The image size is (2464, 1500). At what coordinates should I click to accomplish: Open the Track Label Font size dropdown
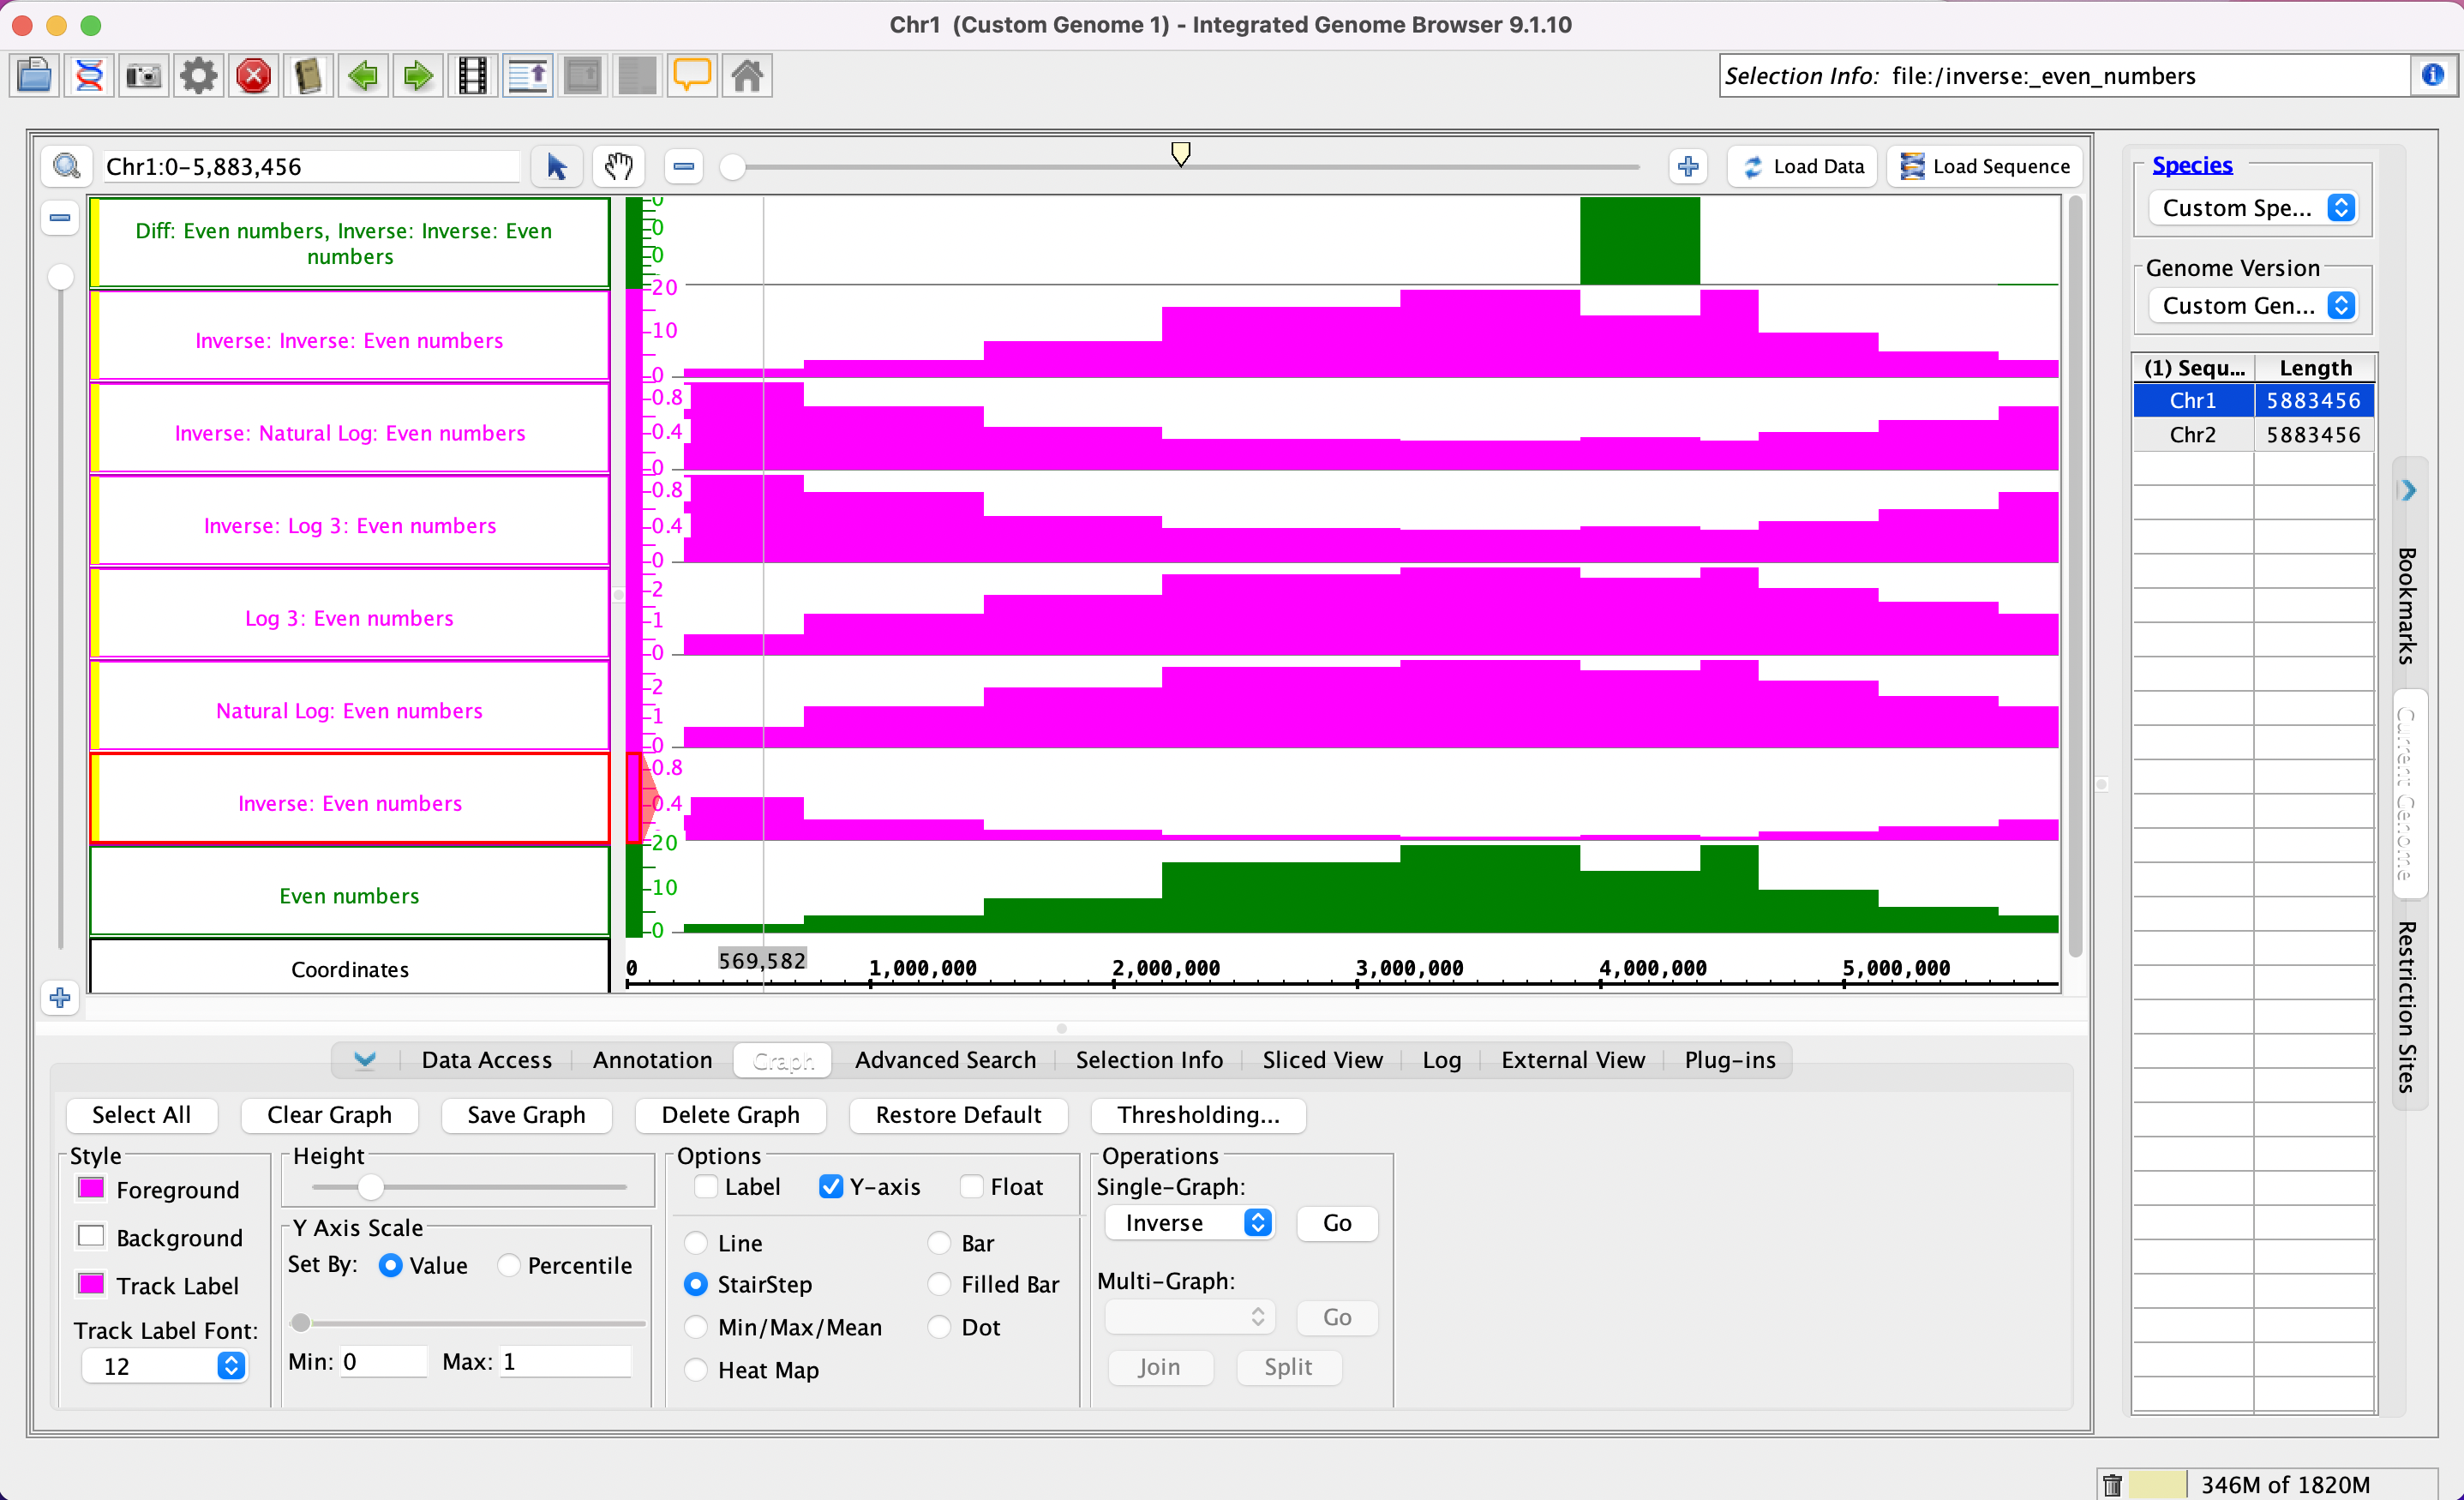165,1366
